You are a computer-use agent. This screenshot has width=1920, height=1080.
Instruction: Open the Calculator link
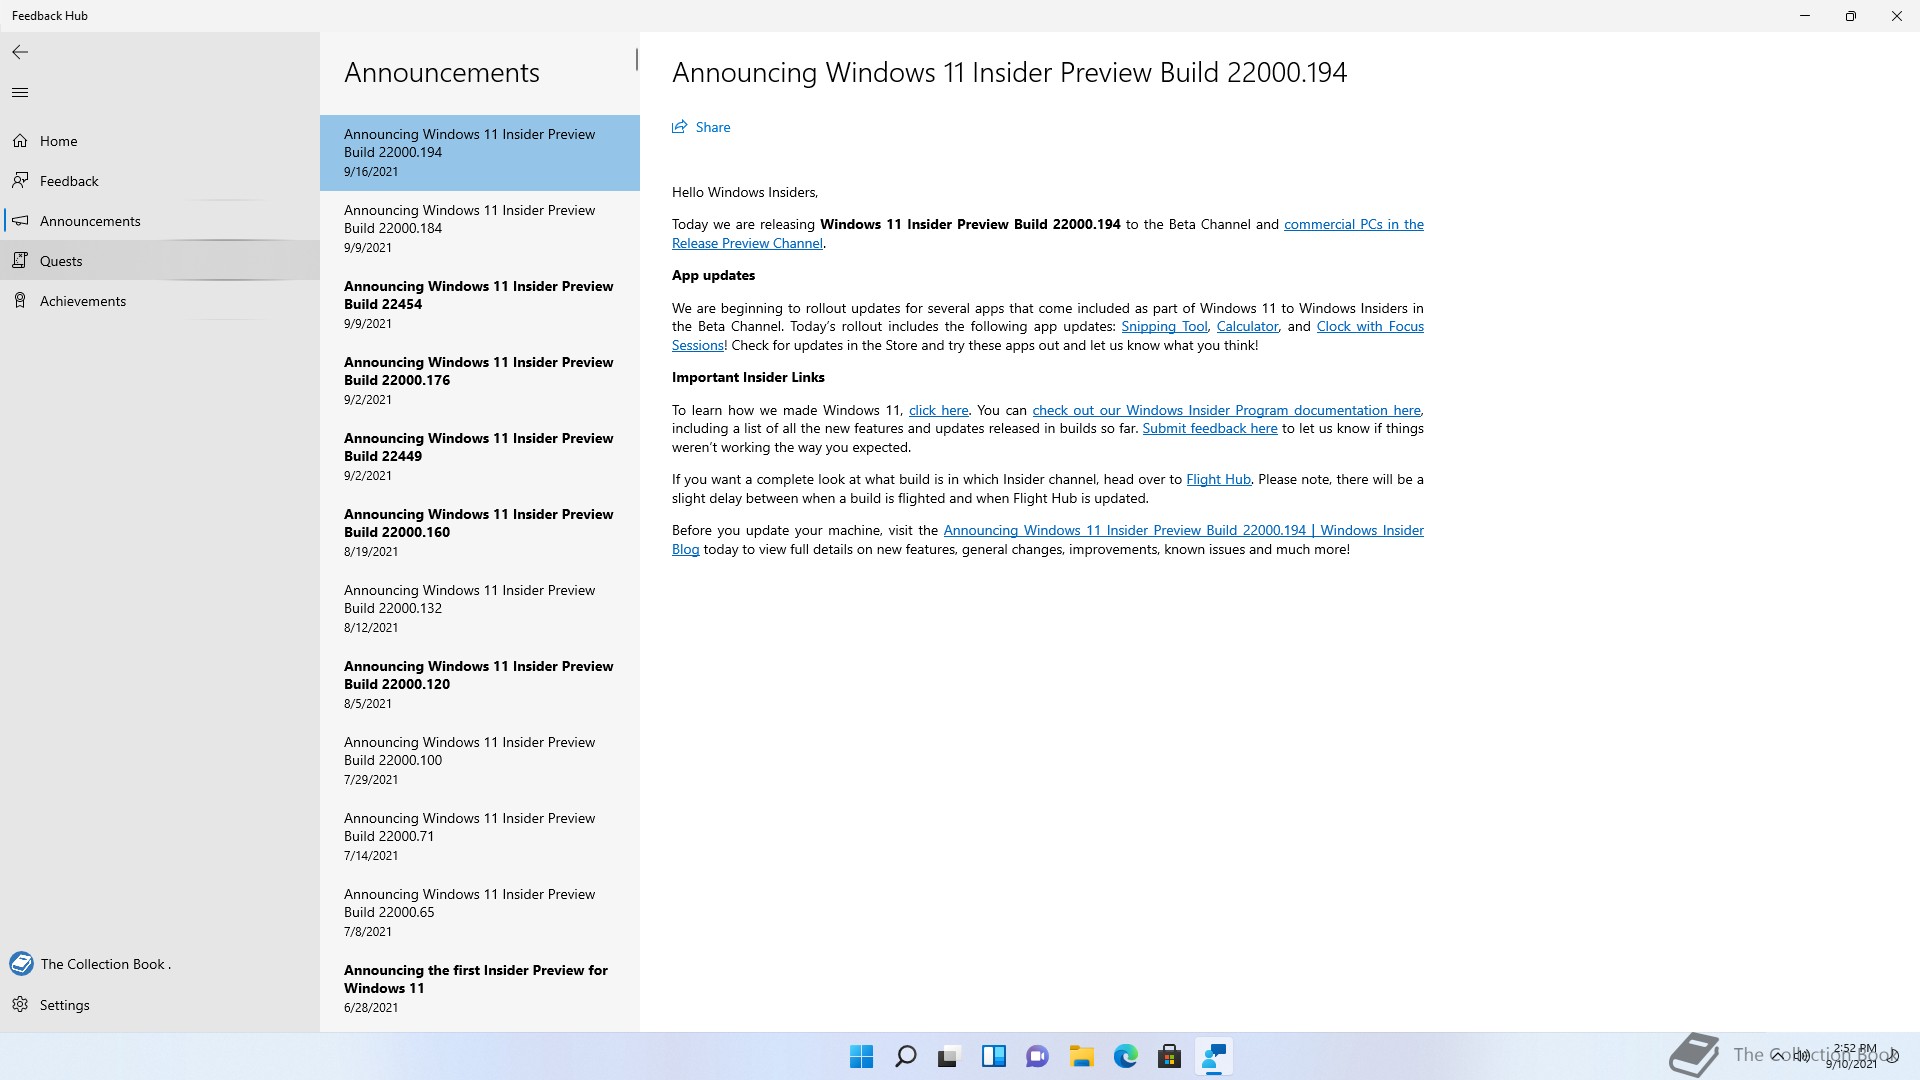[1247, 327]
